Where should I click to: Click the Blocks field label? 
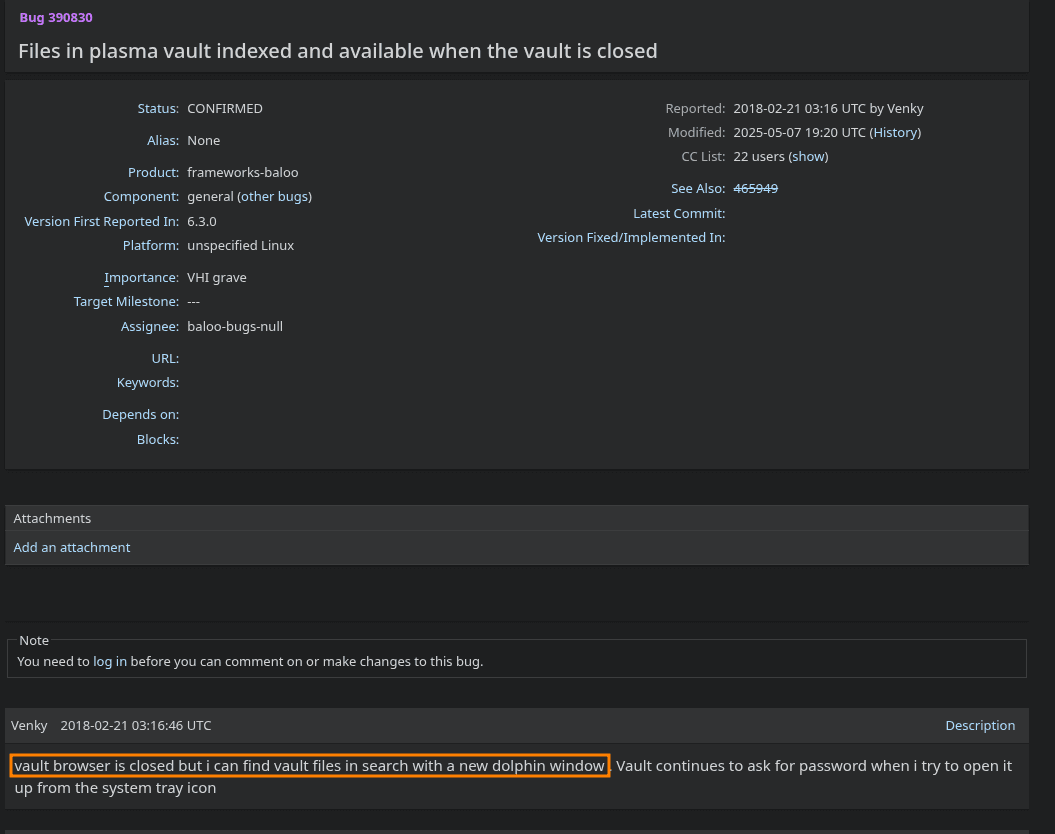pos(157,440)
